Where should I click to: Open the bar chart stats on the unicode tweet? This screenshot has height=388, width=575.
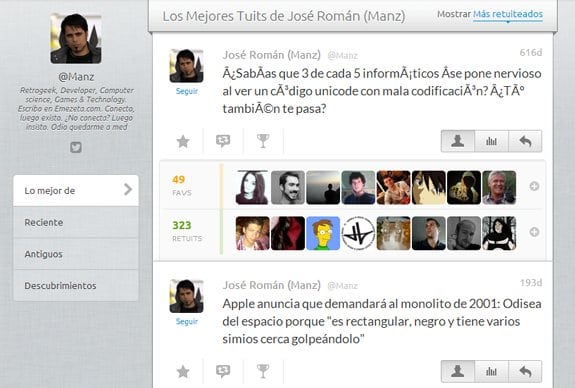pos(491,141)
